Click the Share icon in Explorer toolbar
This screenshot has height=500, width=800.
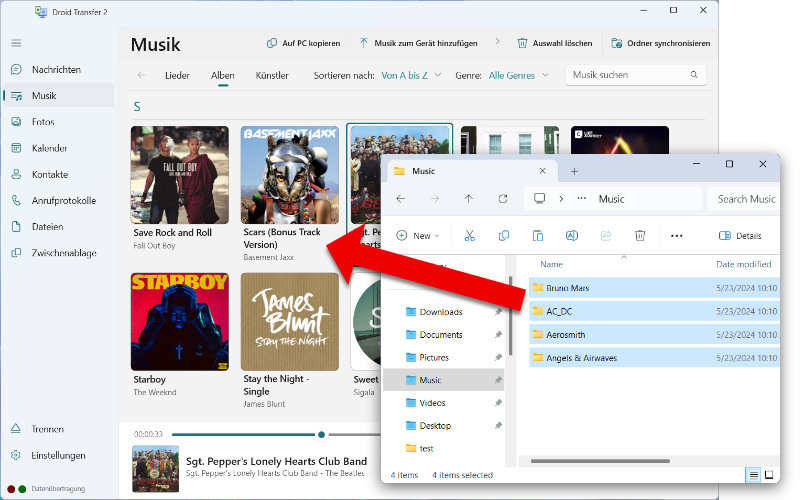606,236
